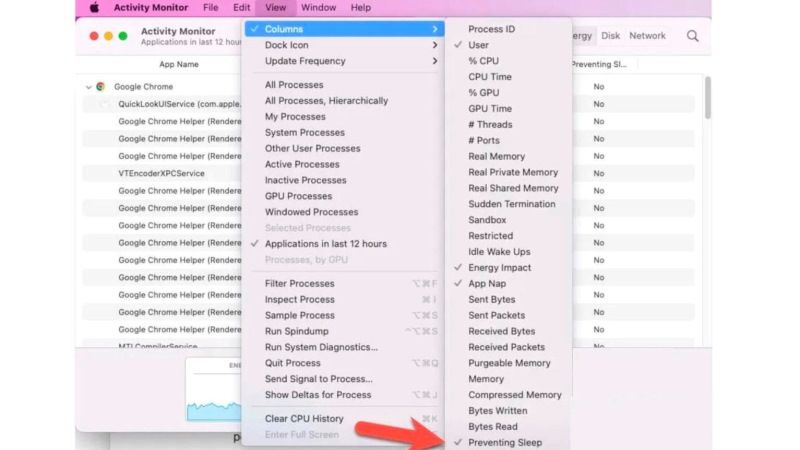The width and height of the screenshot is (800, 450).
Task: Enable the Purgeable Memory column
Action: (508, 363)
